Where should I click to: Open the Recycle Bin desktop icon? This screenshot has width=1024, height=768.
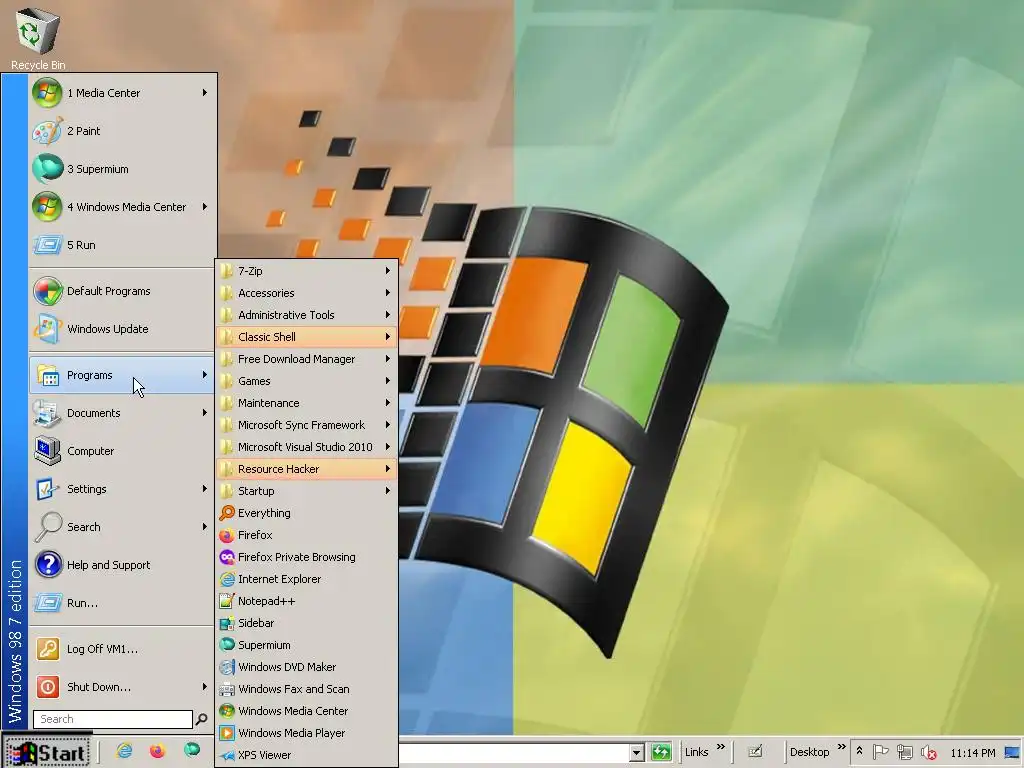(38, 38)
